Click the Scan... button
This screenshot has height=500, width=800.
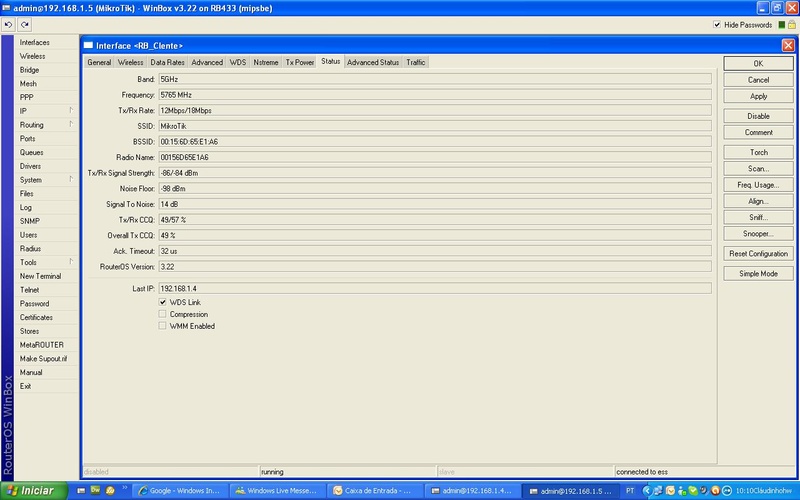click(x=758, y=168)
